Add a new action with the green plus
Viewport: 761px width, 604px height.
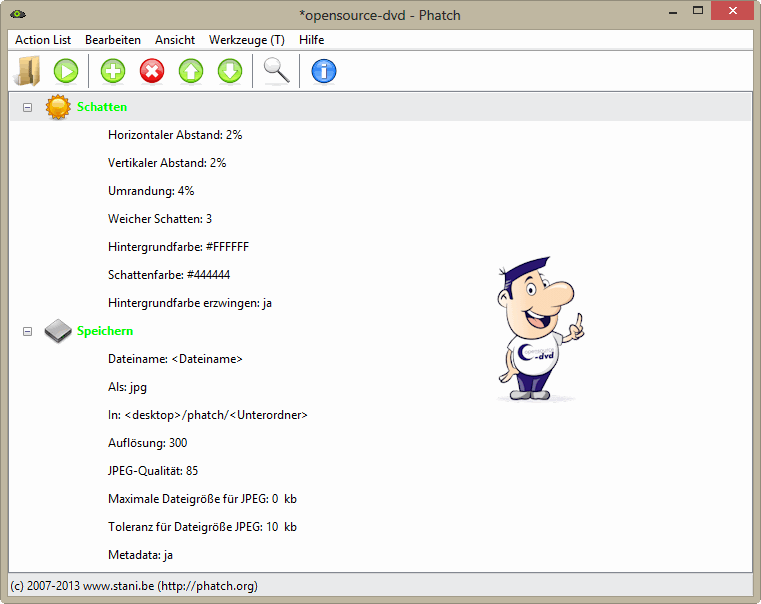point(114,71)
